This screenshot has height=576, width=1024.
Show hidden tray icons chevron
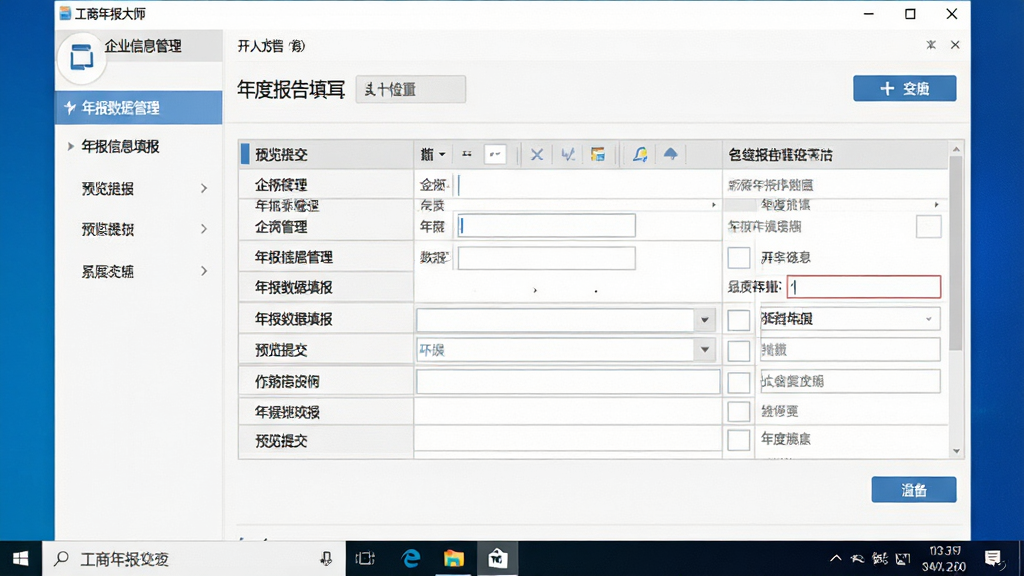point(835,558)
